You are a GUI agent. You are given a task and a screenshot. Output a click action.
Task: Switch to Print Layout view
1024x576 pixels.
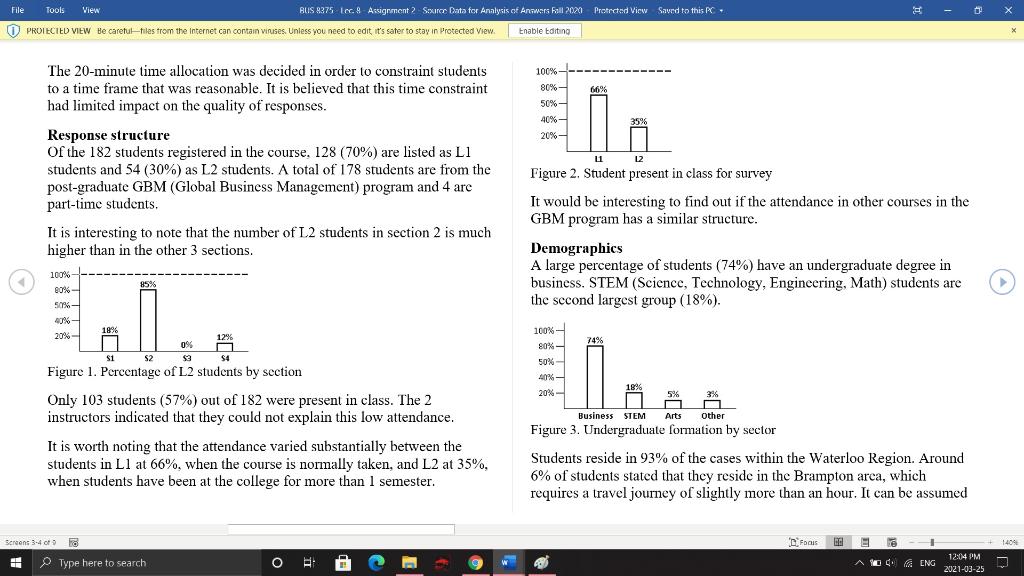[864, 541]
